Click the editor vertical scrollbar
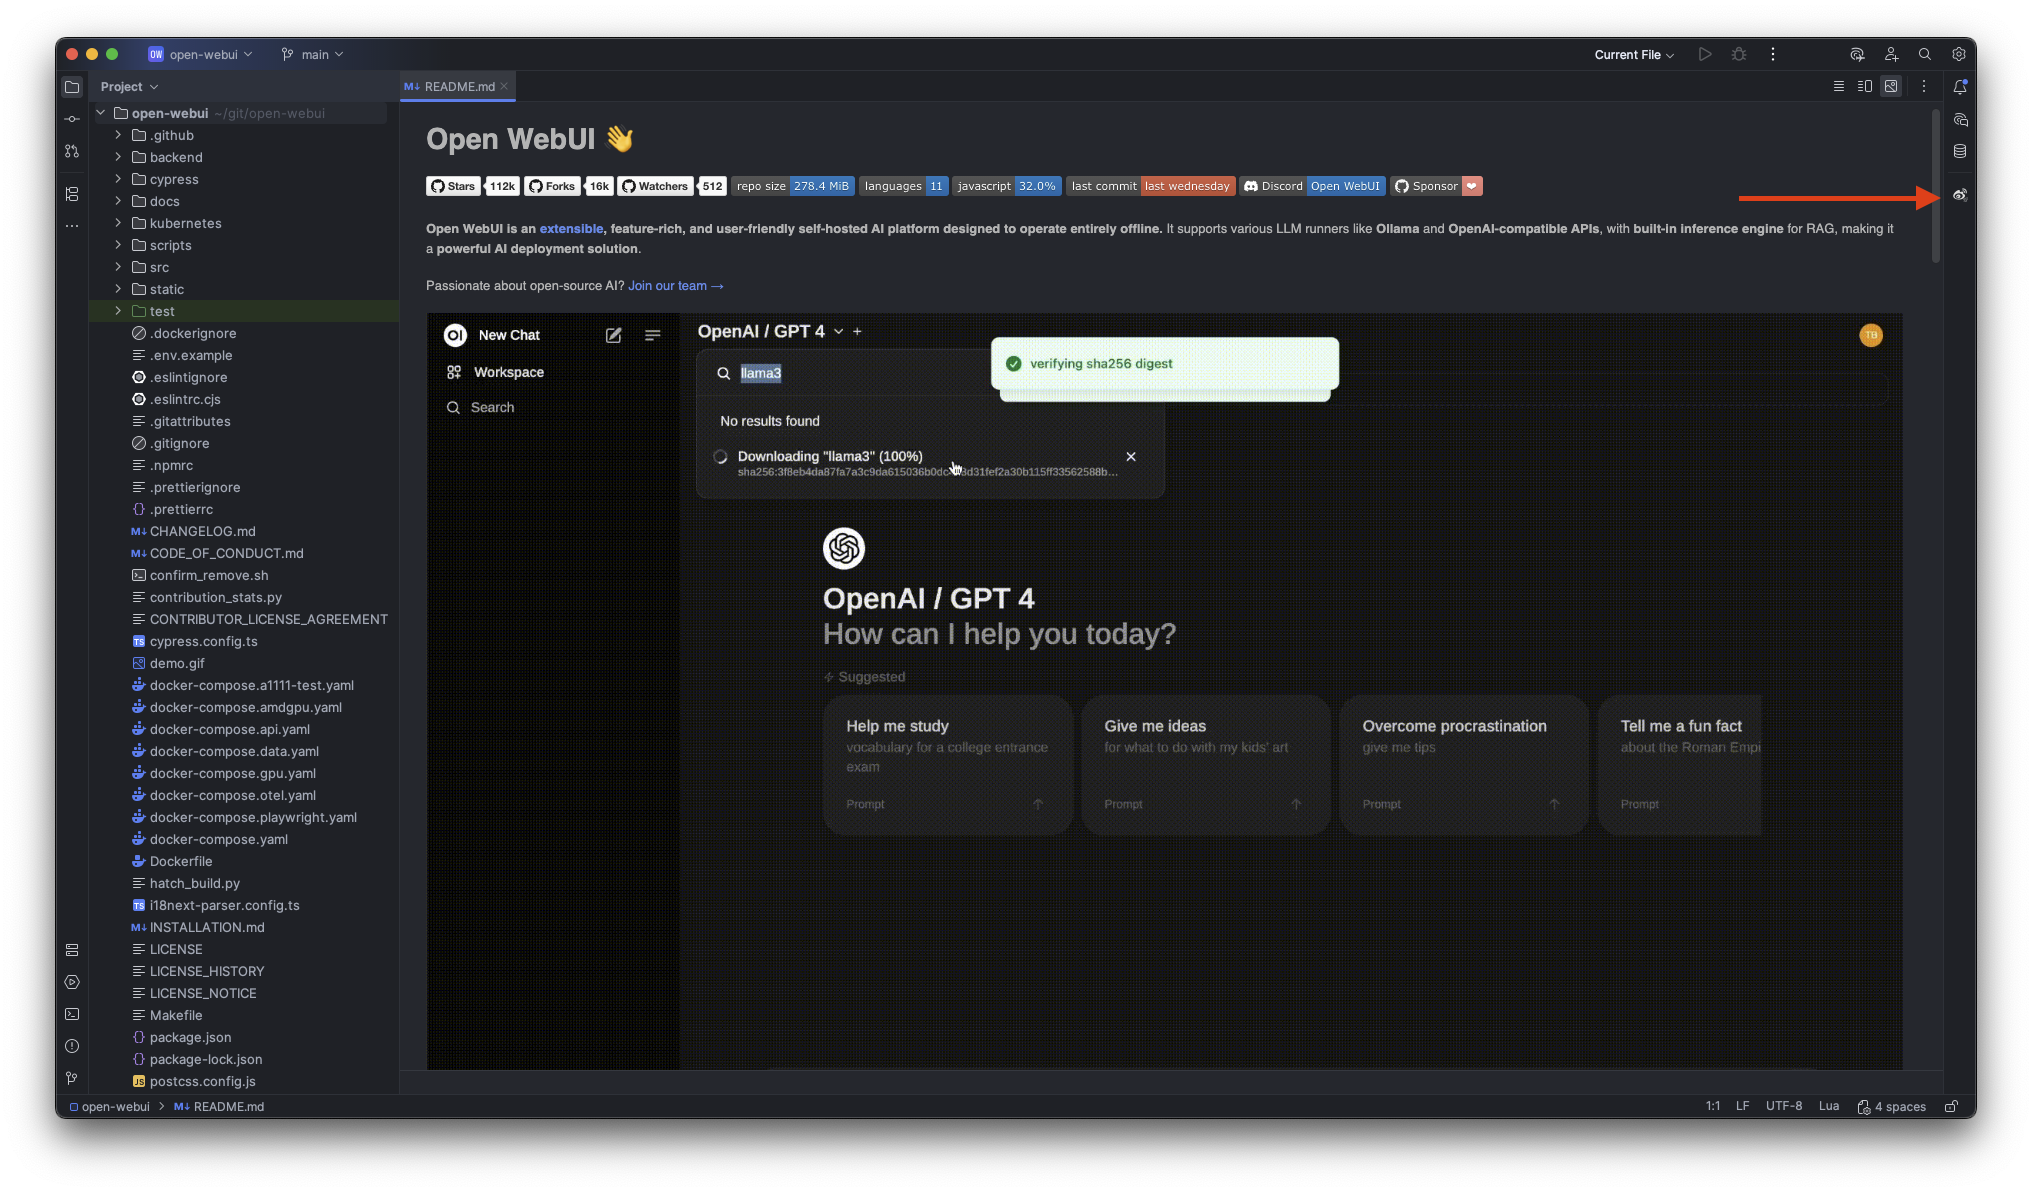The width and height of the screenshot is (2032, 1192). (x=1936, y=185)
